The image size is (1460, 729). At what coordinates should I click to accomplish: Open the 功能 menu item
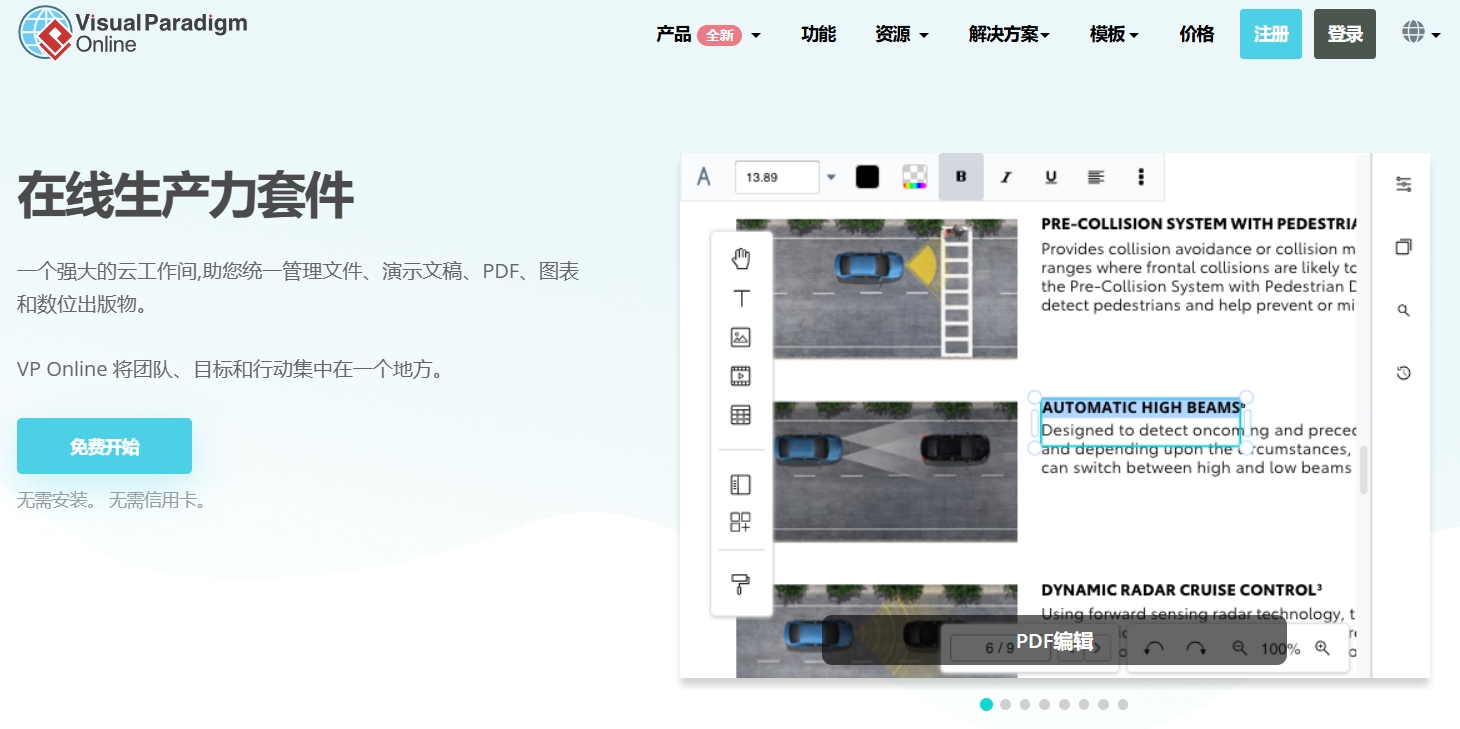coord(818,34)
